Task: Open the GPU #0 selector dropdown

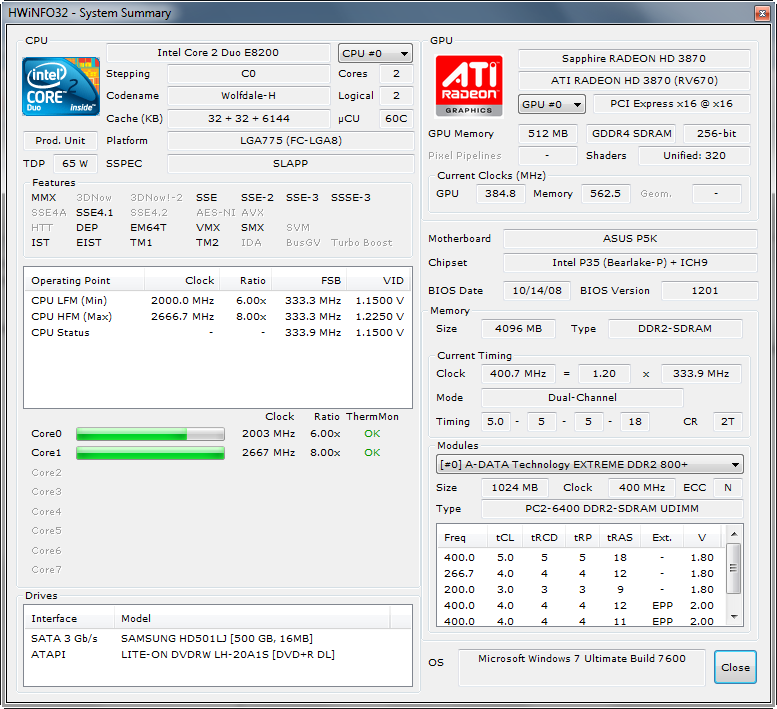Action: [x=552, y=104]
